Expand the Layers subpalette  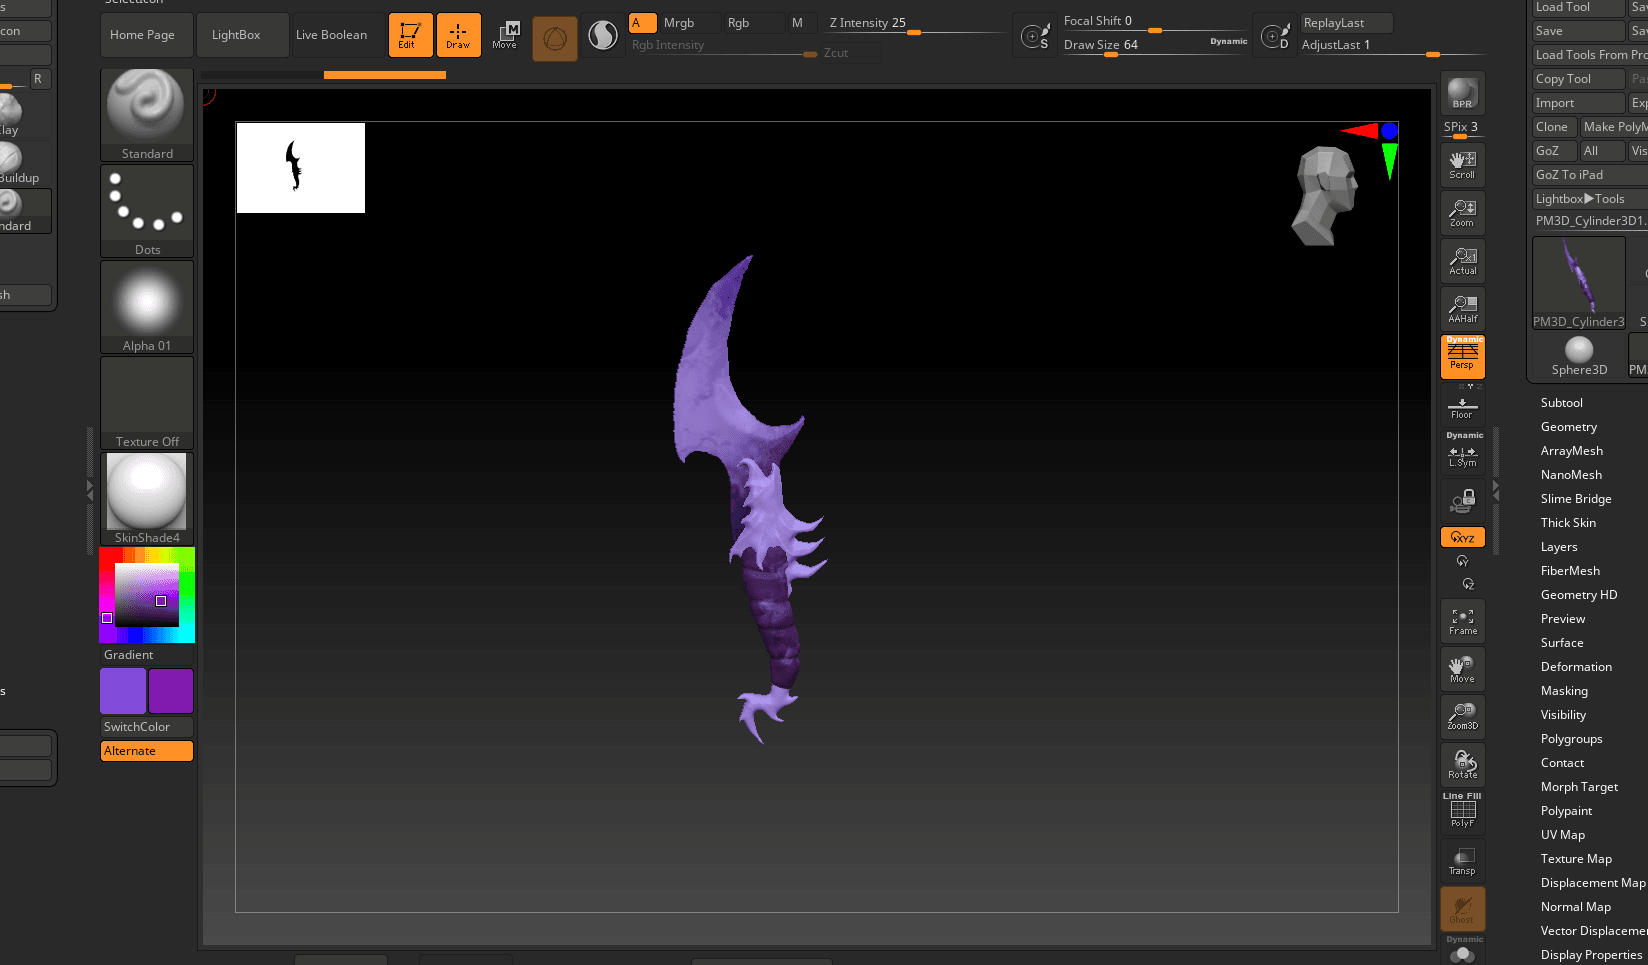tap(1559, 547)
